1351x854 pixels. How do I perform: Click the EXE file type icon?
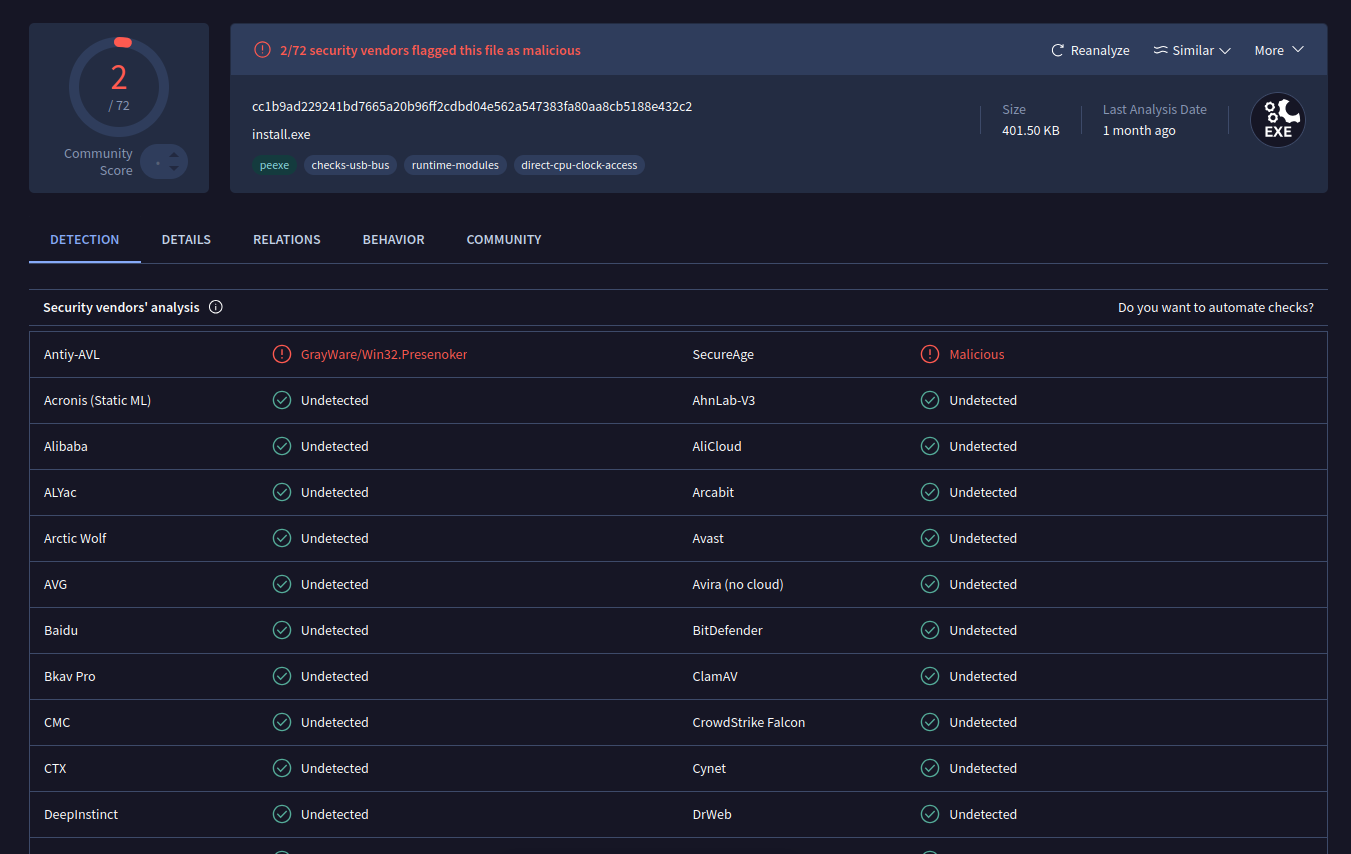click(x=1278, y=120)
